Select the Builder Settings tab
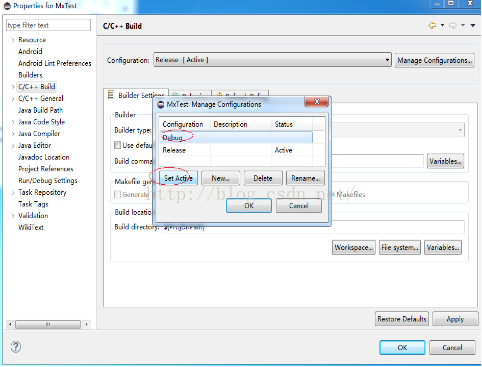The image size is (482, 367). tap(136, 95)
